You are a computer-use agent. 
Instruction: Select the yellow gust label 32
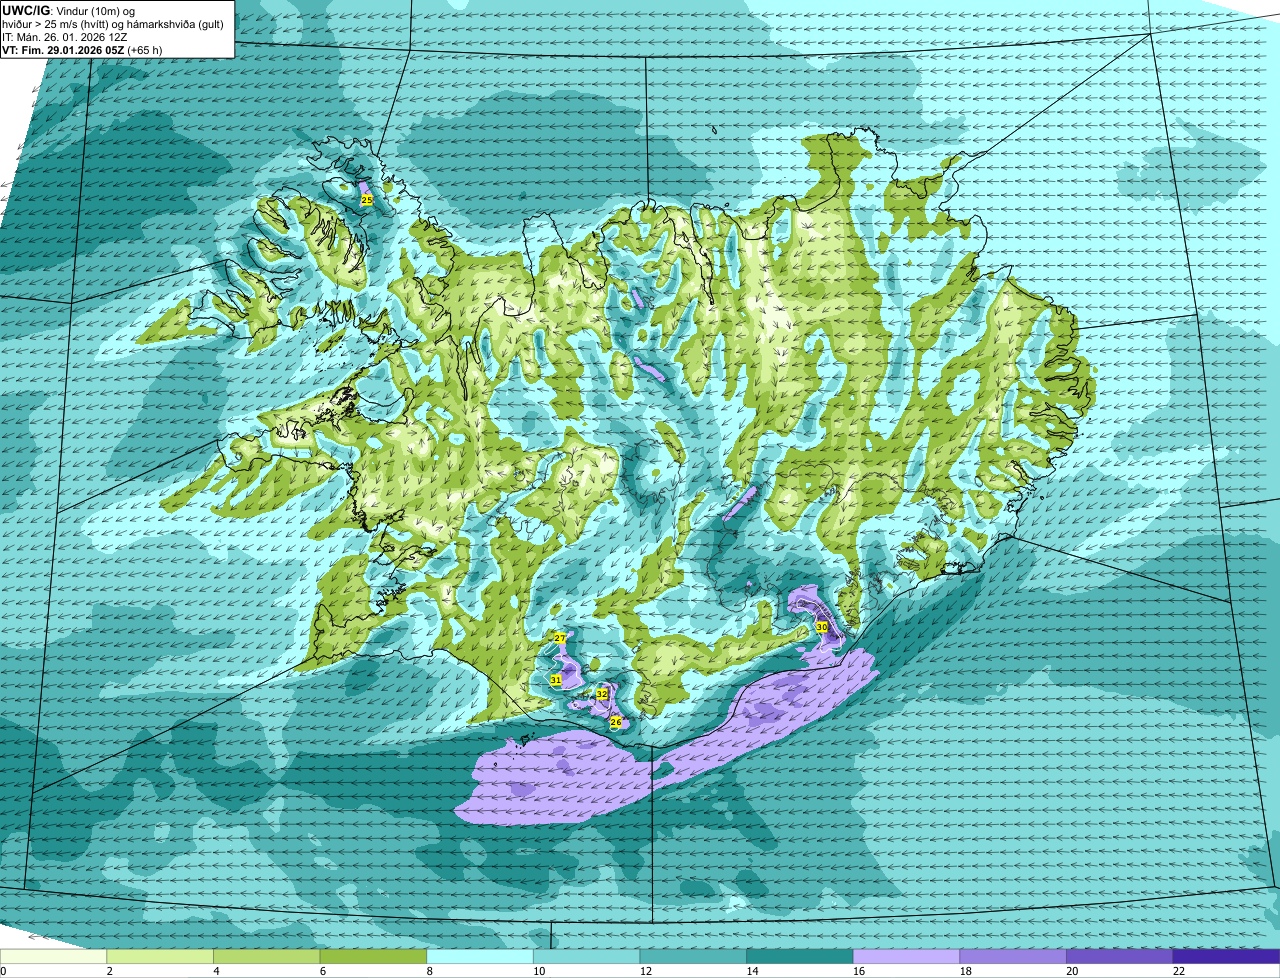(x=602, y=693)
